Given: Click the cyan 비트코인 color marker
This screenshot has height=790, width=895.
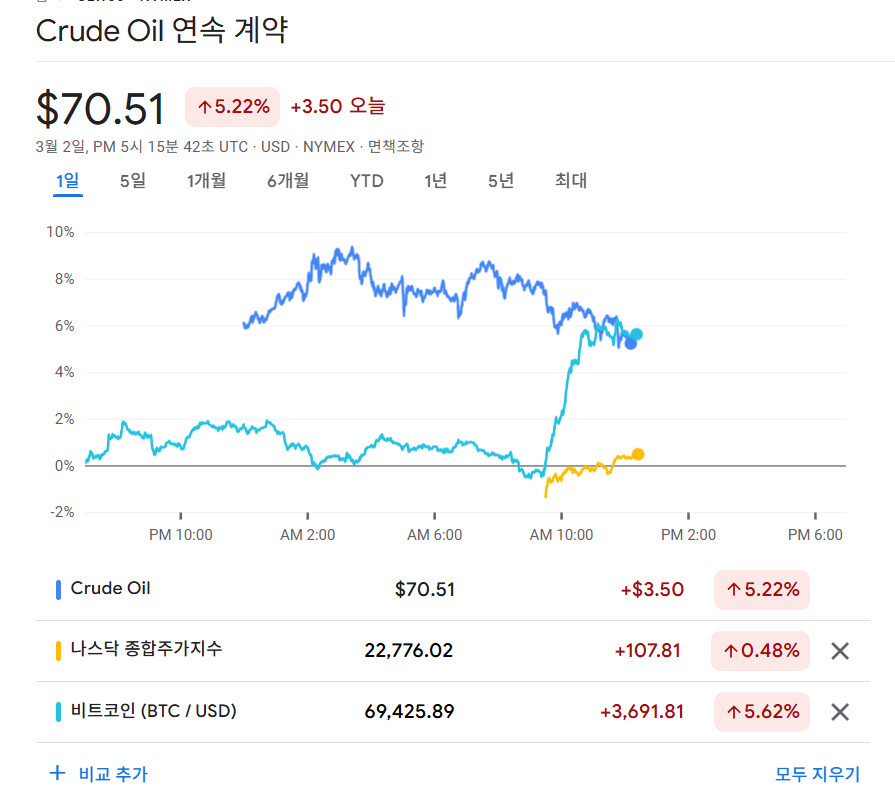Looking at the screenshot, I should tap(58, 712).
